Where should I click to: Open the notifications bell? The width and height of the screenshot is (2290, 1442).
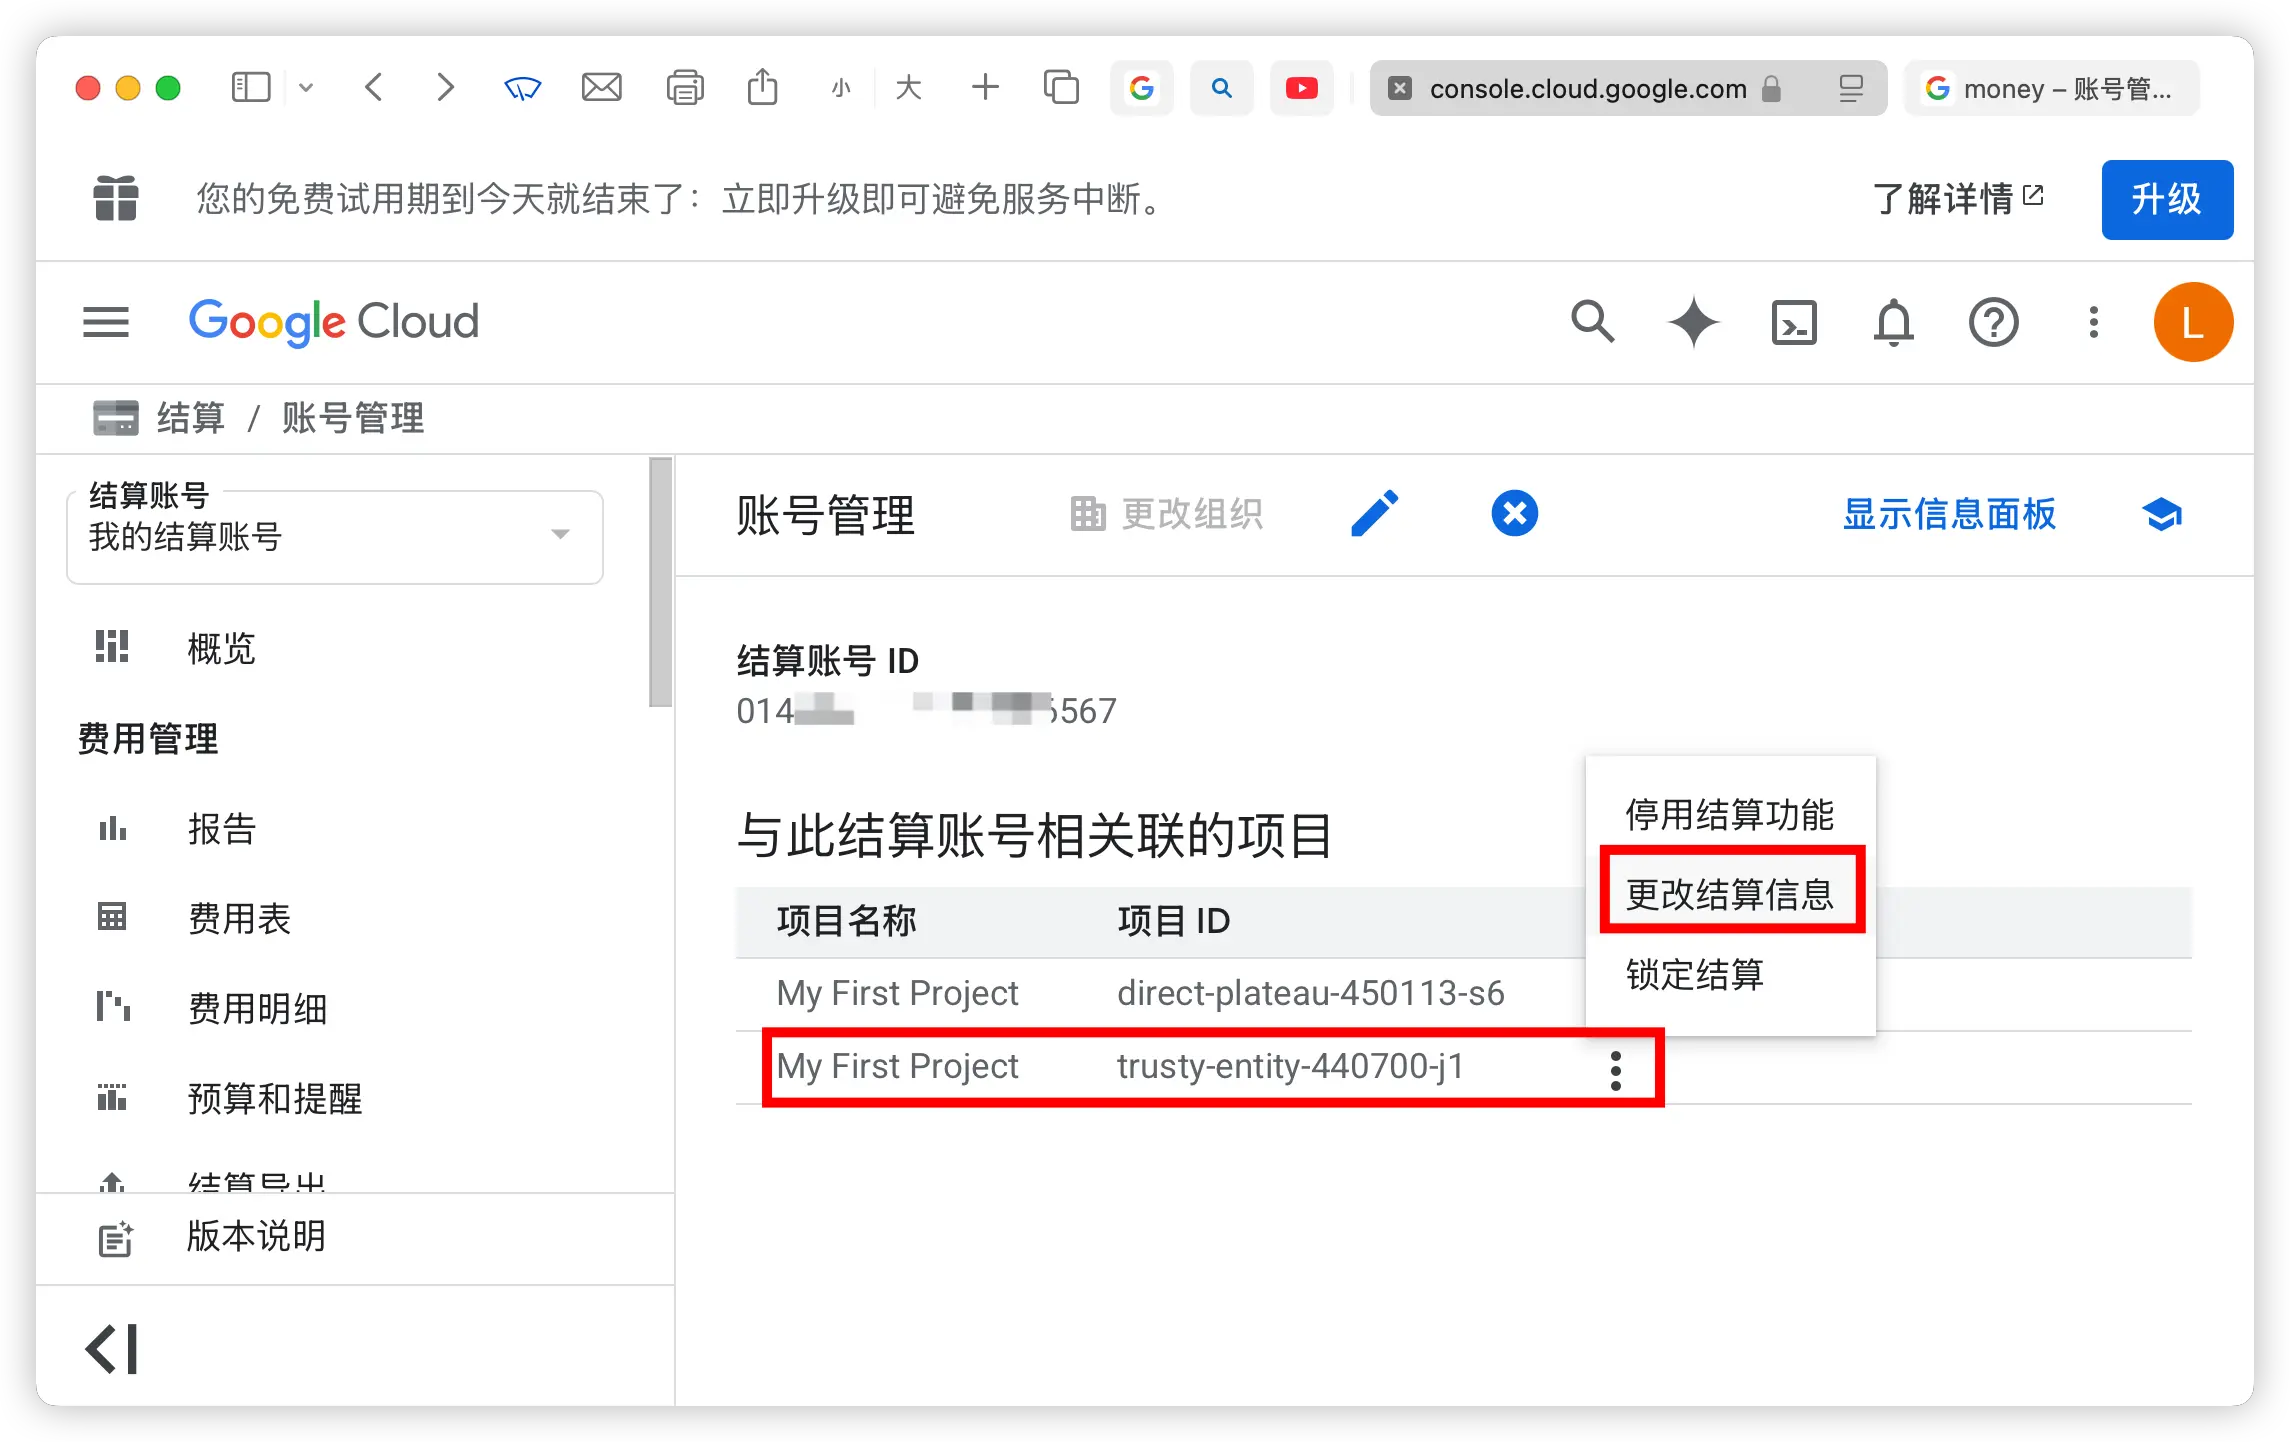pyautogui.click(x=1894, y=322)
